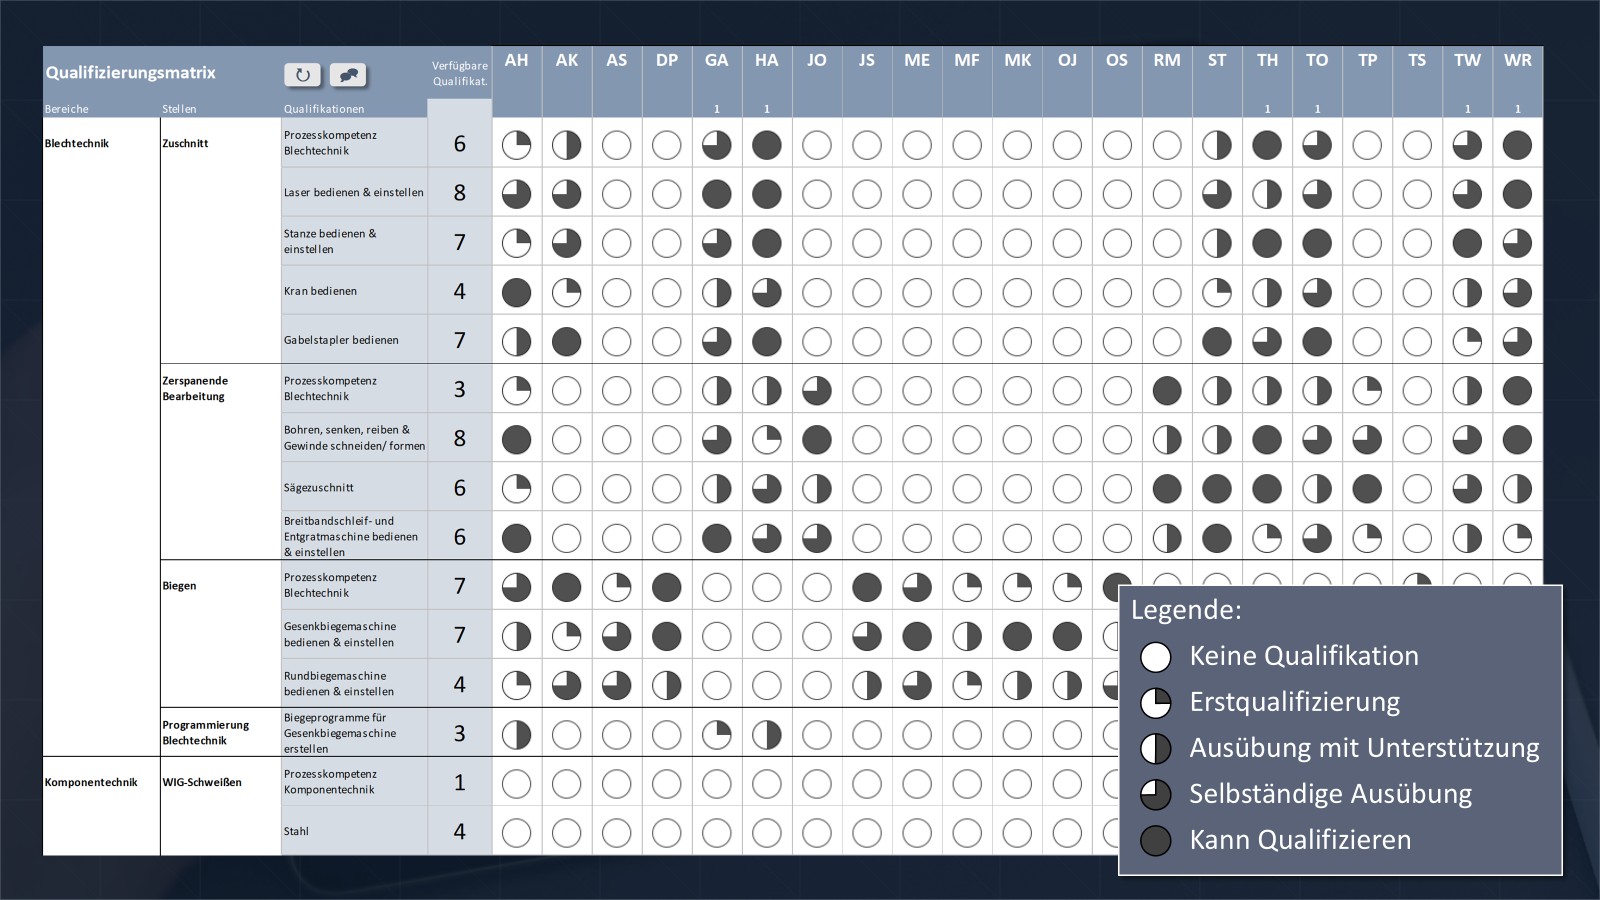The width and height of the screenshot is (1600, 900).
Task: Toggle AH half circle in Gabelstapler bedienen row
Action: [x=516, y=341]
